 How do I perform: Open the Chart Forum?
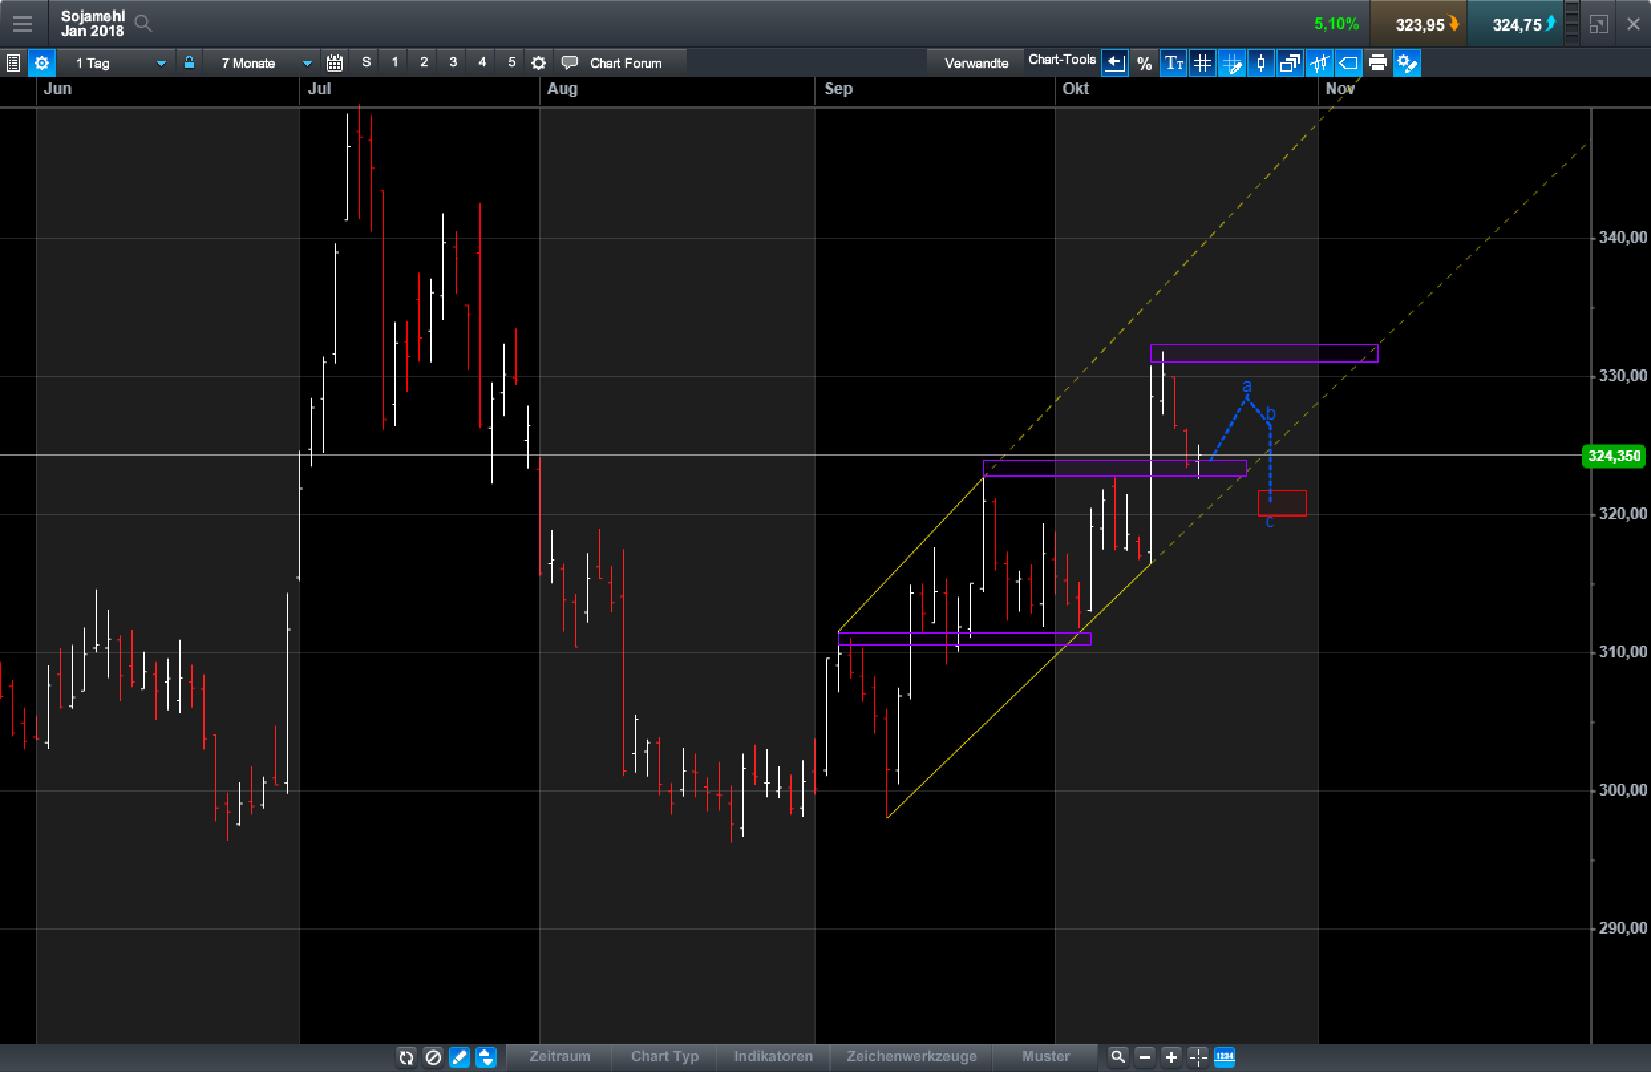coord(625,62)
